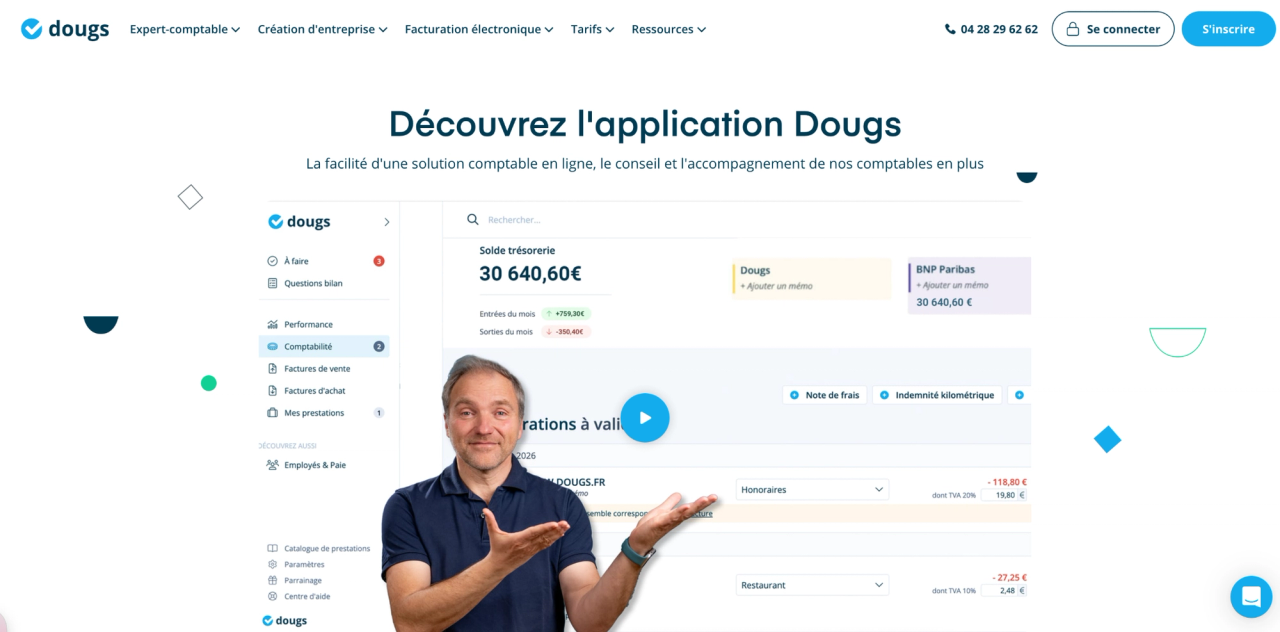The image size is (1280, 632).
Task: Click the BNP Paribas account card
Action: 969,285
